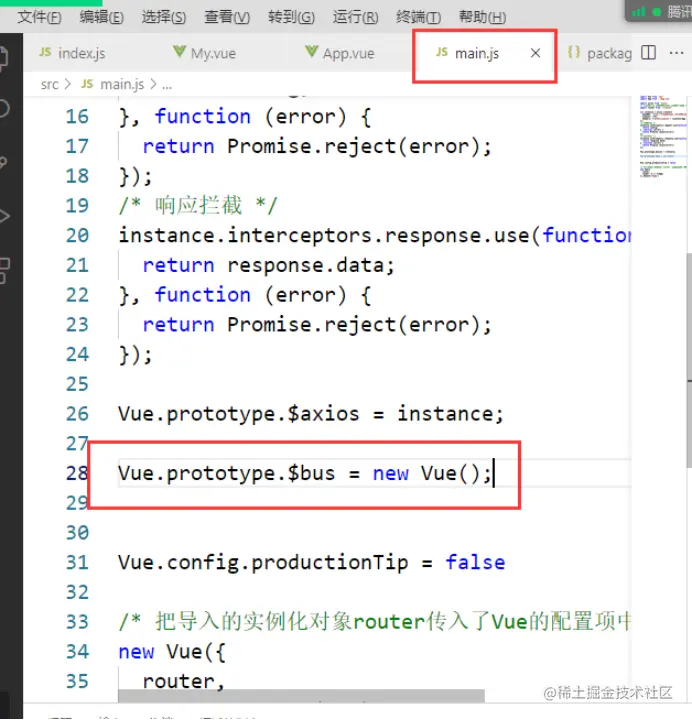
Task: Click the Tencent status widget at top right
Action: (x=660, y=11)
